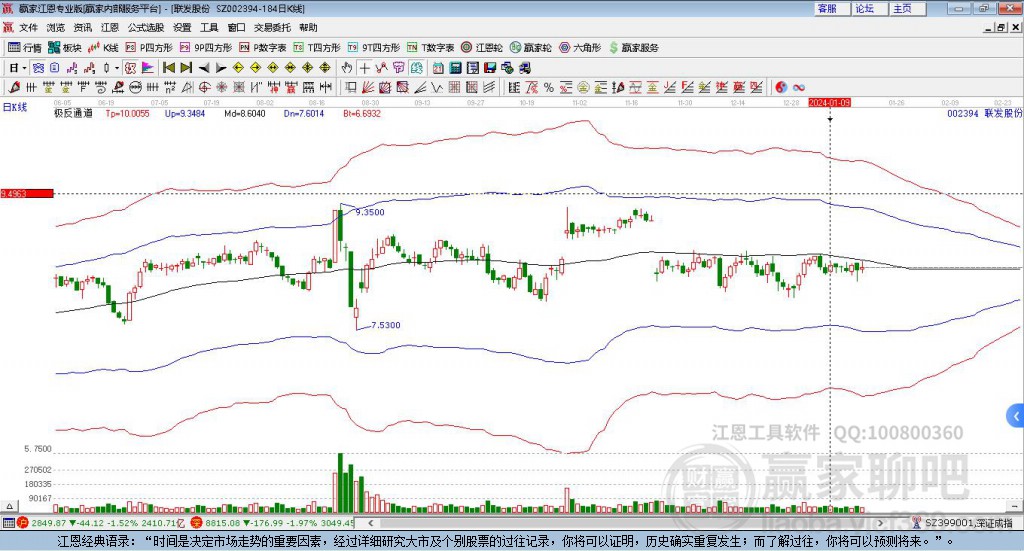Open the 帮助 menu
1024x551 pixels.
(308, 27)
